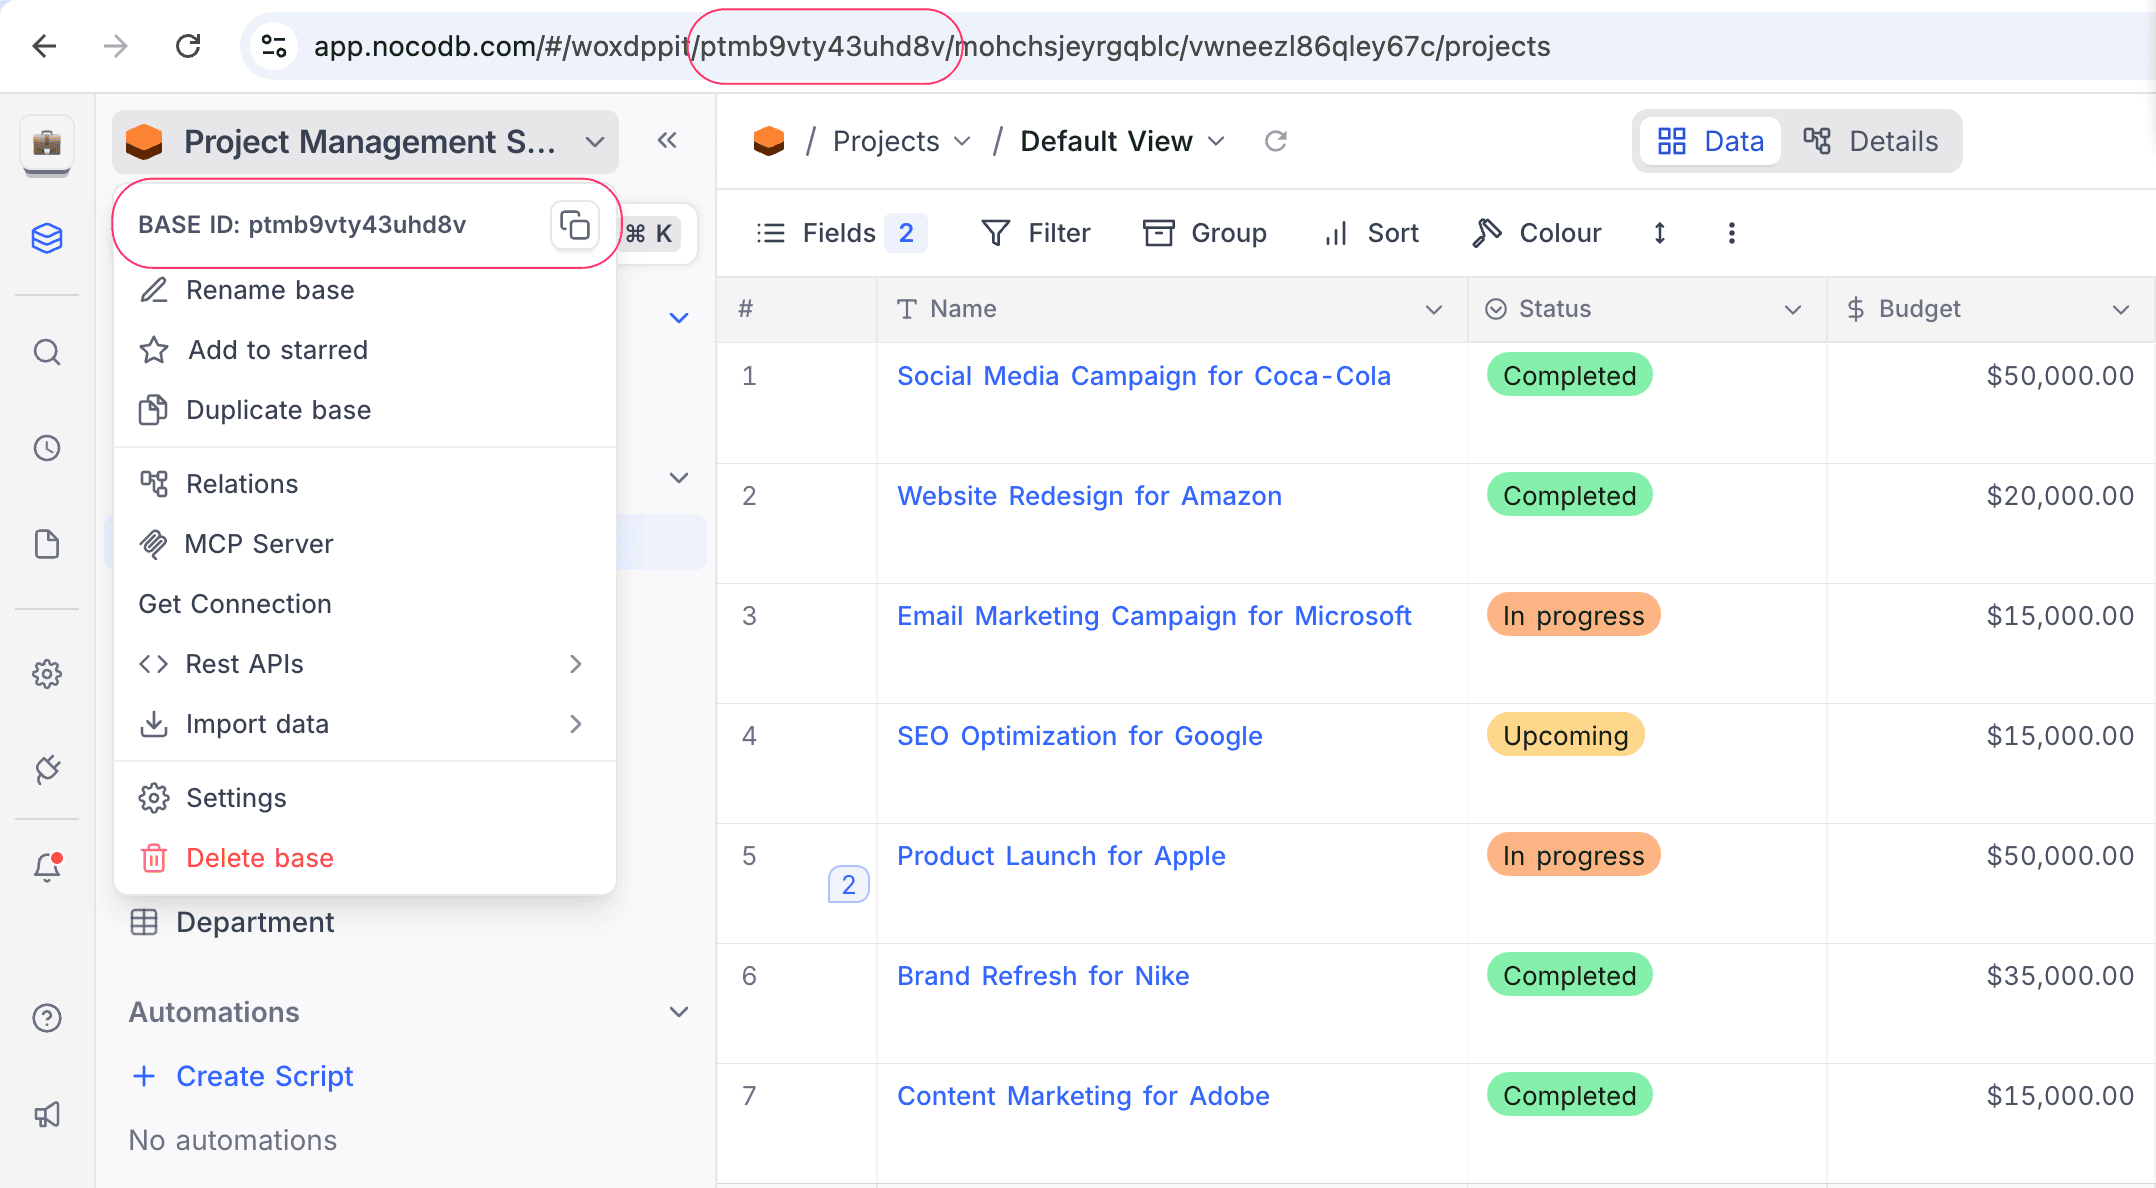Open the row height toolbar icon
The width and height of the screenshot is (2156, 1188).
pyautogui.click(x=1659, y=233)
